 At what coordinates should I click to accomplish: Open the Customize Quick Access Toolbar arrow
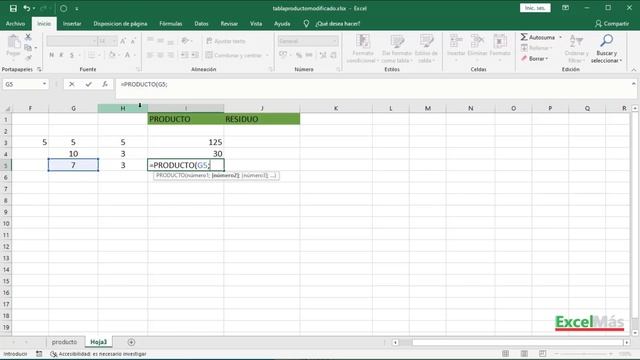(x=77, y=9)
